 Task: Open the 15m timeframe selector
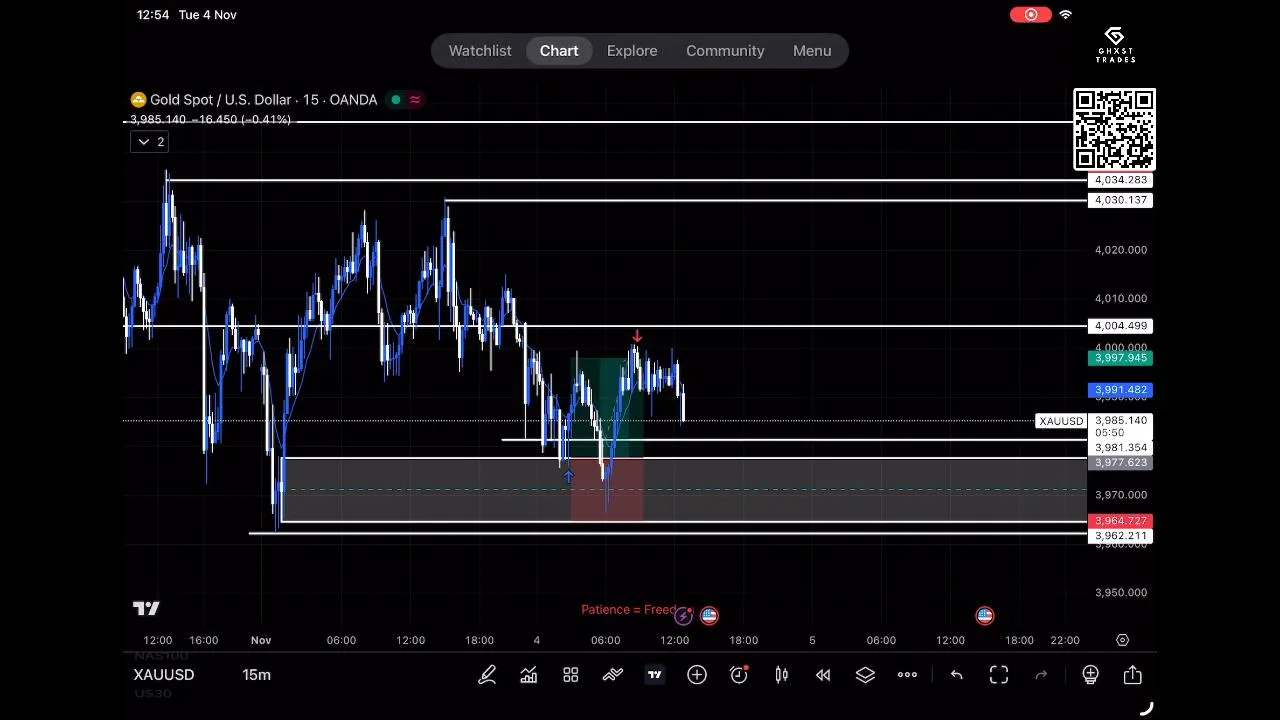256,675
